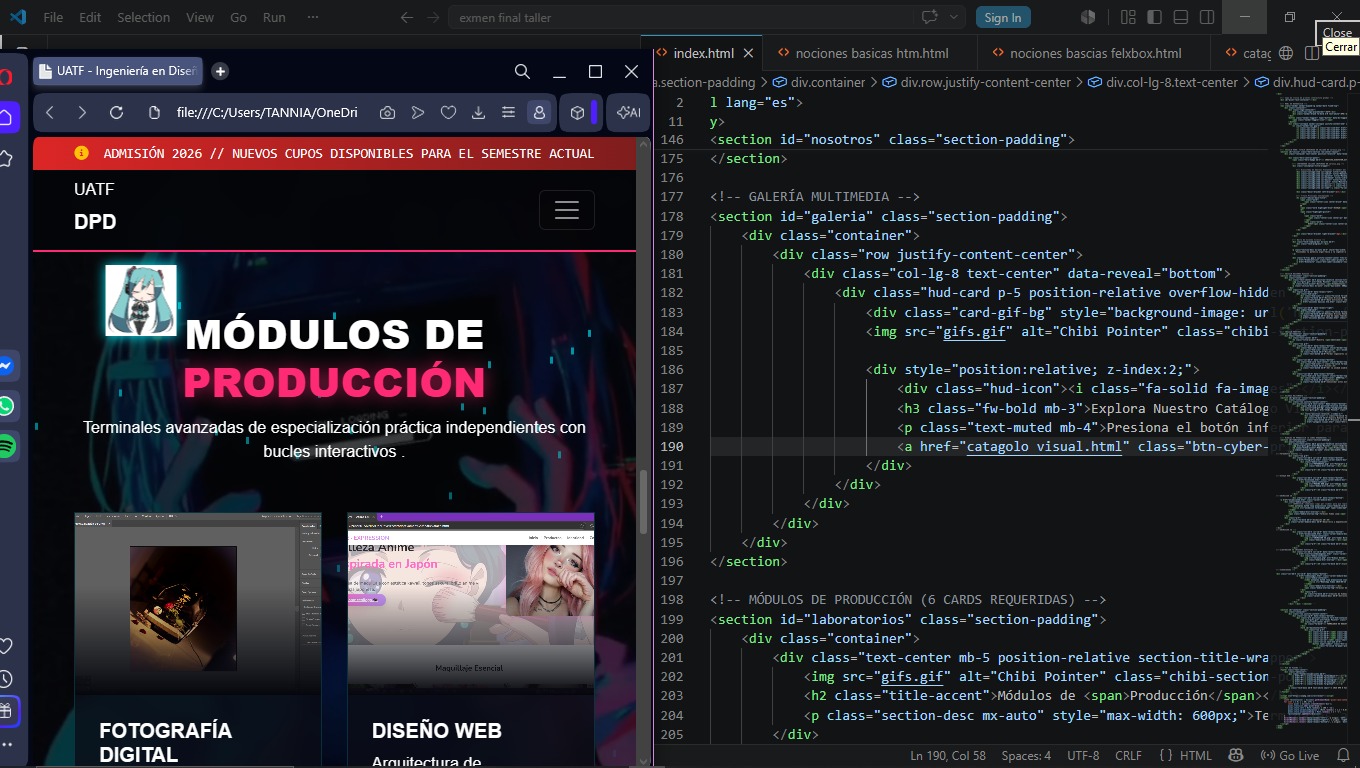Go forward in the Opera browser
Viewport: 1360px width, 768px height.
(82, 113)
